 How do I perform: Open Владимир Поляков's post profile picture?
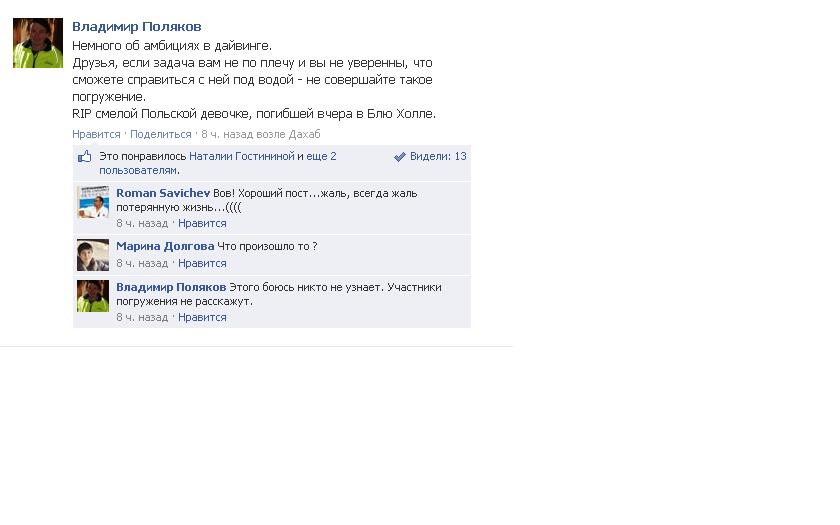38,43
